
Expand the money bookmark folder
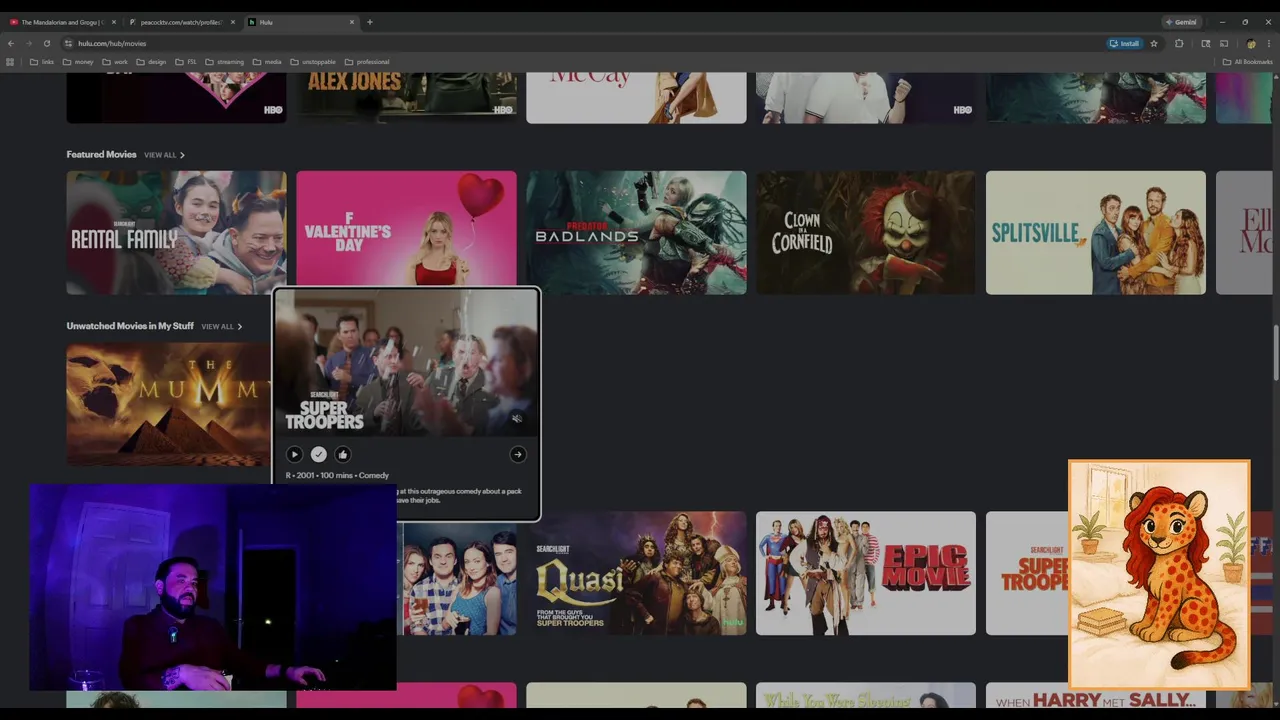click(78, 62)
